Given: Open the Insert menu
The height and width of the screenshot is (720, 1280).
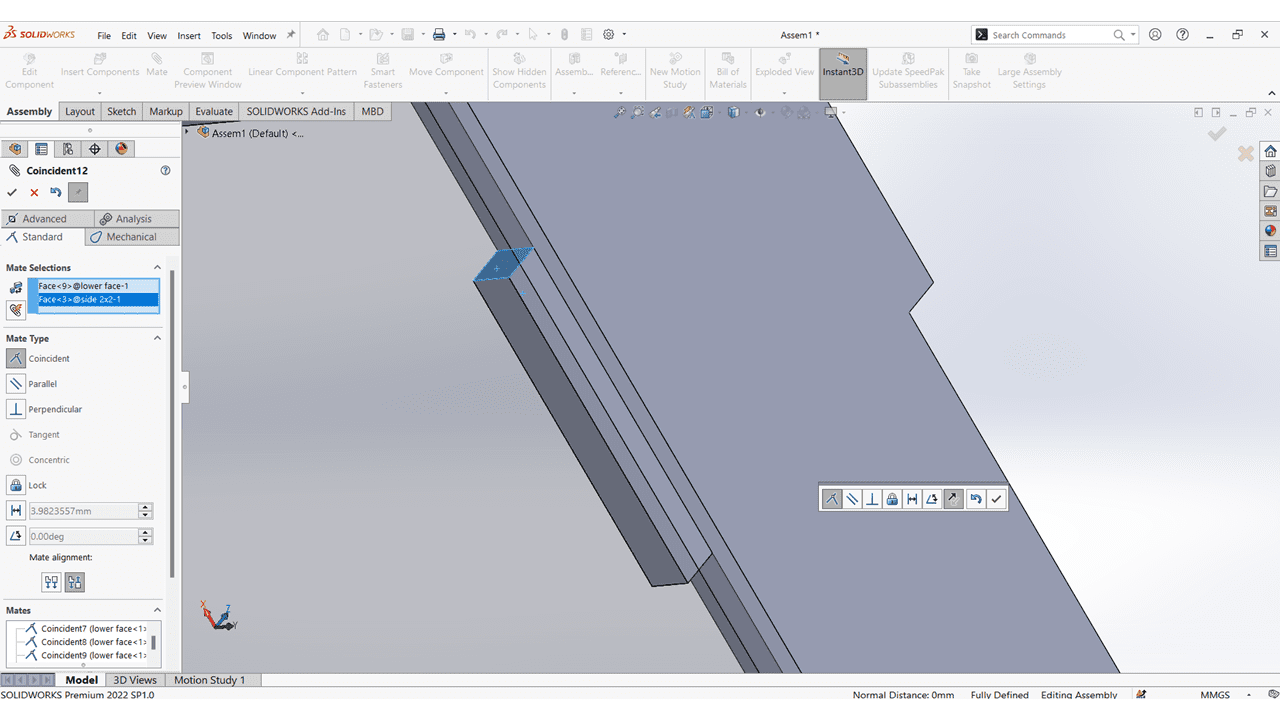Looking at the screenshot, I should (x=189, y=35).
